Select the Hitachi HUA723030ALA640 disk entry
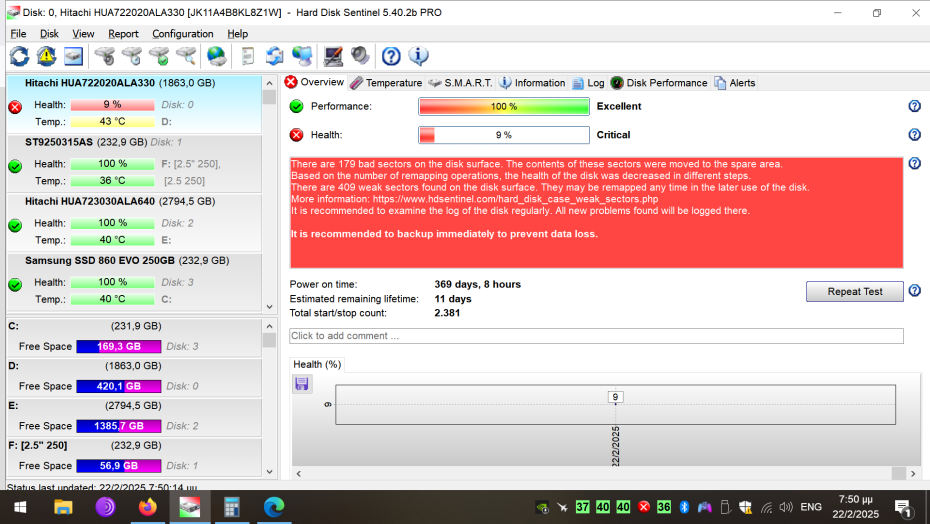 (x=134, y=223)
